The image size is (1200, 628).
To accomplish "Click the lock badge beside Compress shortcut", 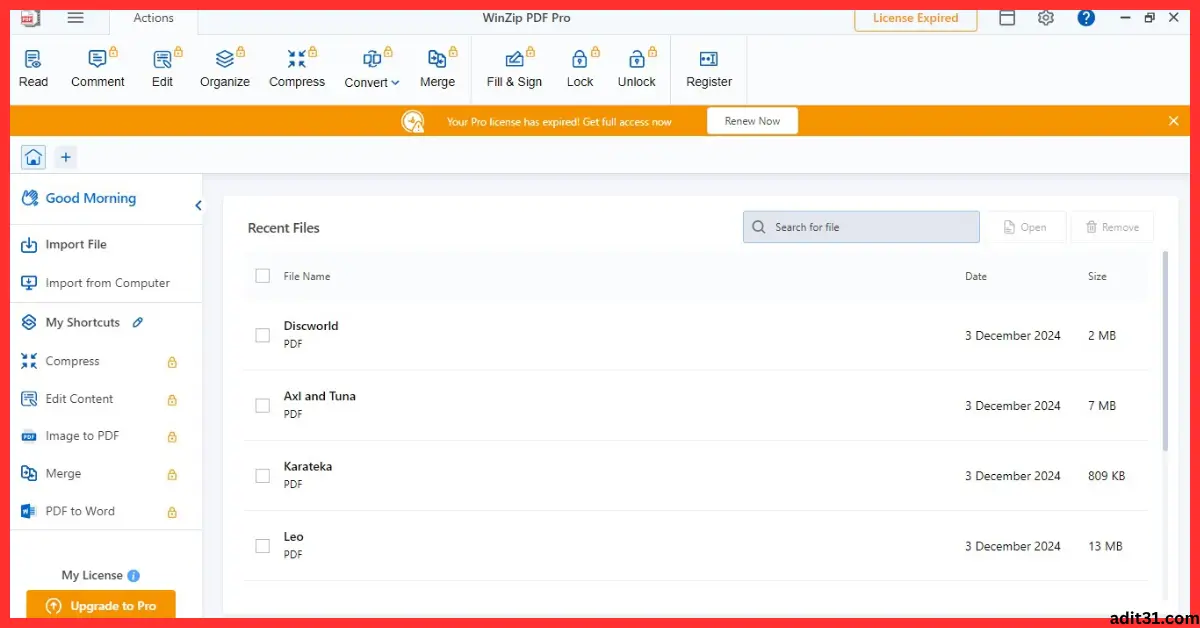I will 172,362.
